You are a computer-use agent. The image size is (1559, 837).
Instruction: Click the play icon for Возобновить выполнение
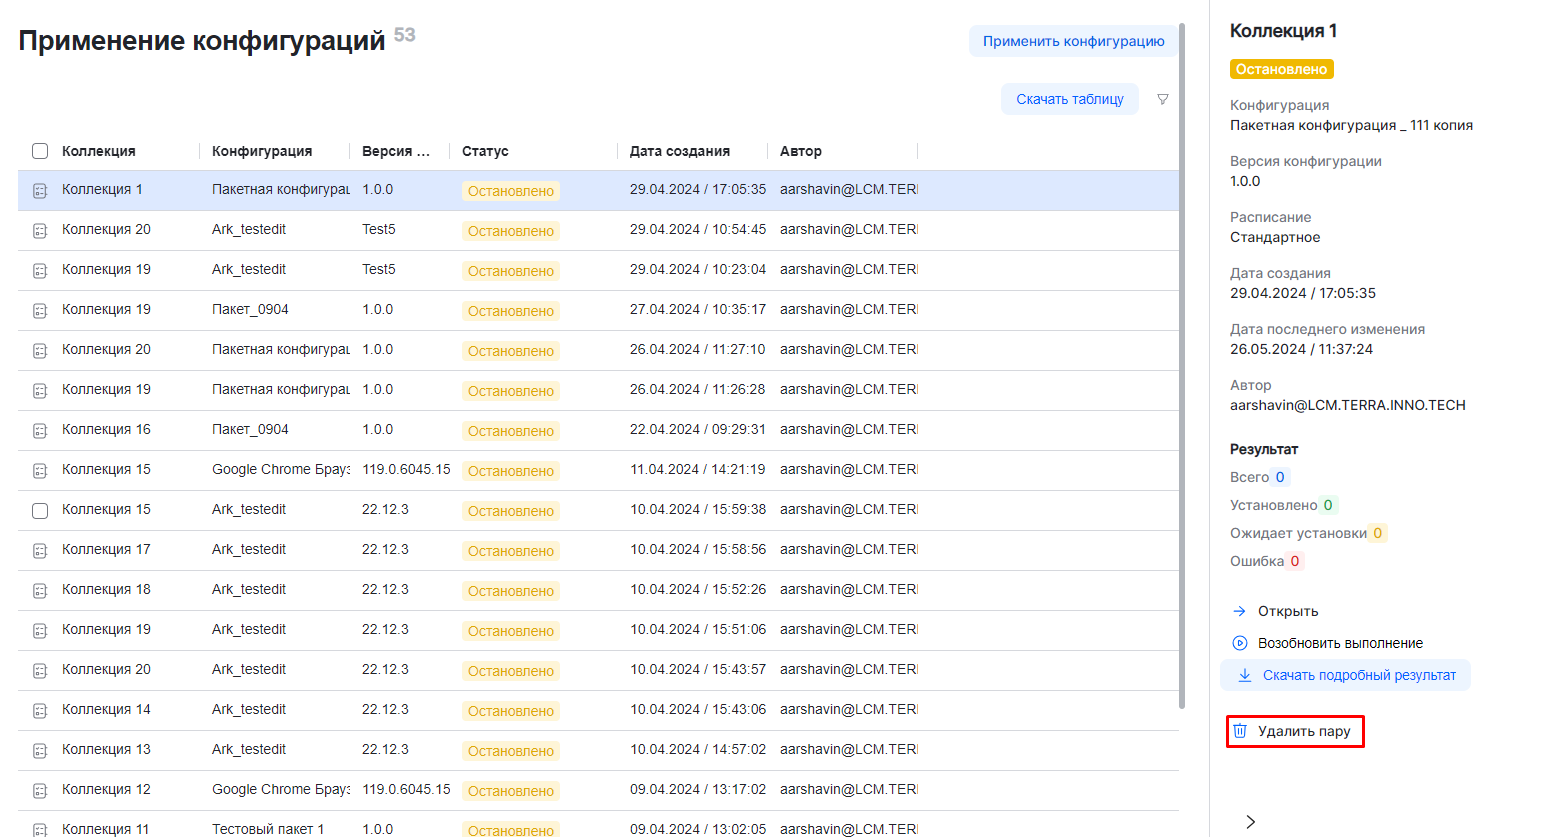pyautogui.click(x=1240, y=643)
